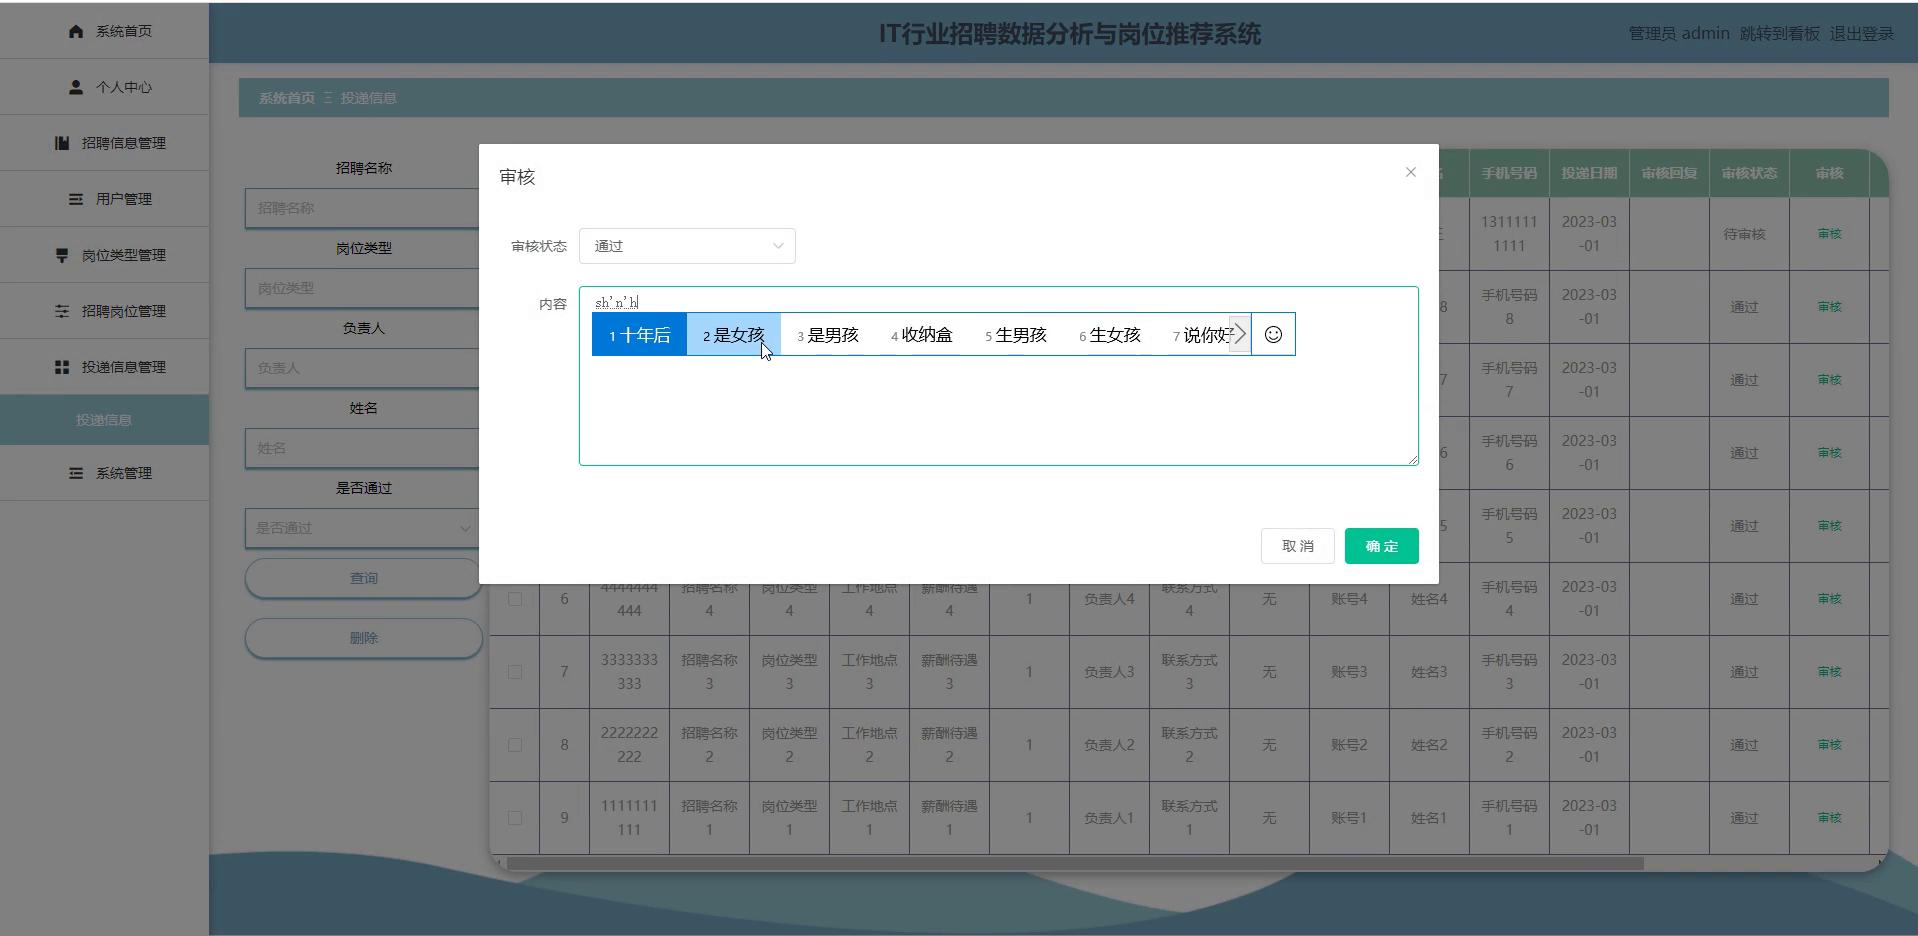Click the 查询 button
Viewport: 1918px width, 936px height.
pyautogui.click(x=363, y=578)
